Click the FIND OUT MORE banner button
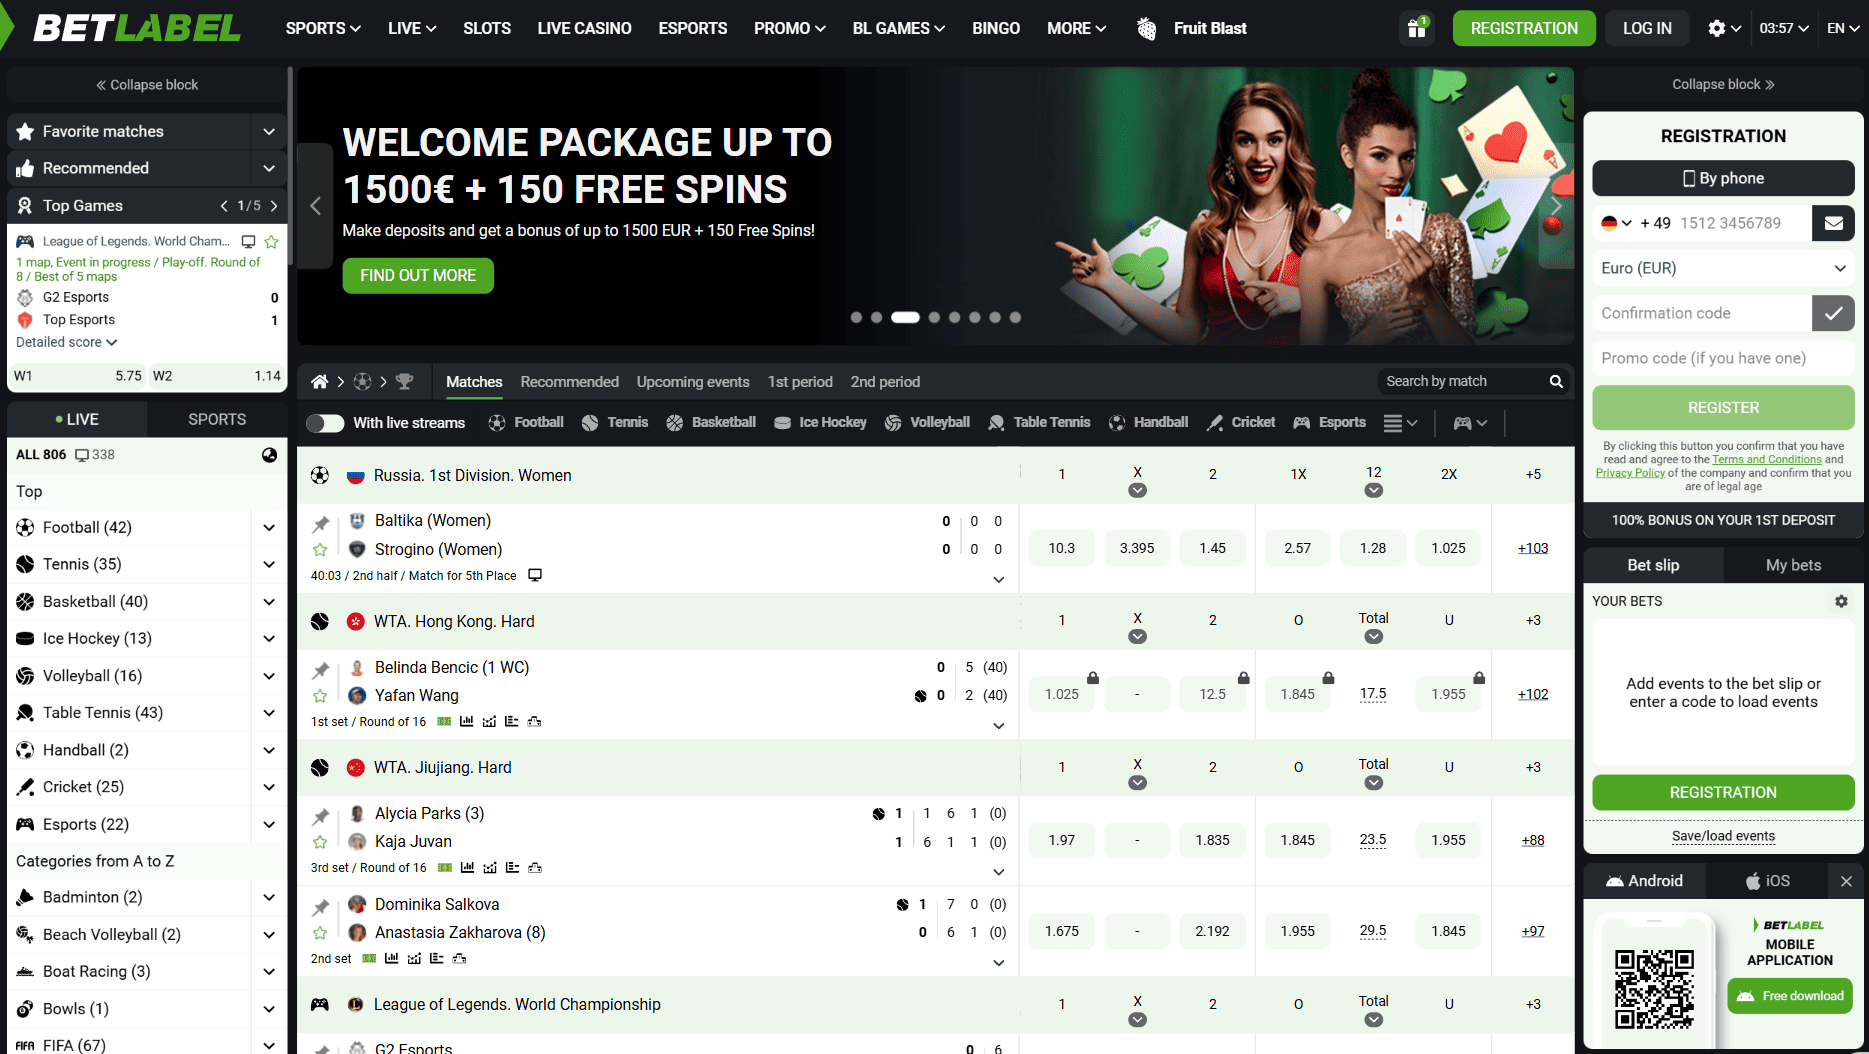Viewport: 1869px width, 1054px height. click(418, 275)
